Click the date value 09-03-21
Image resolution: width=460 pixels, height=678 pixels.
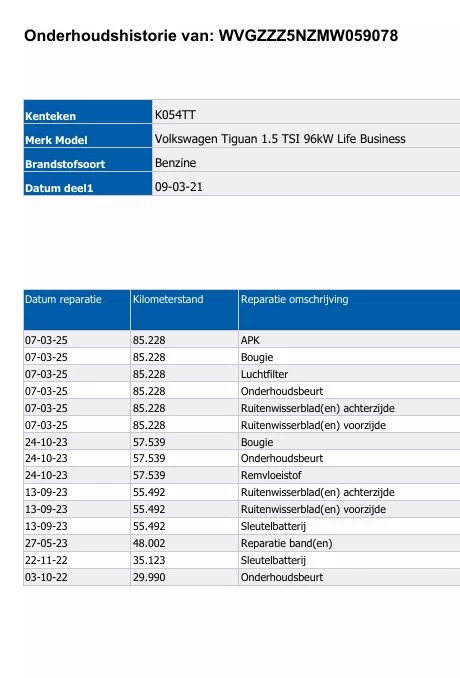pos(179,187)
